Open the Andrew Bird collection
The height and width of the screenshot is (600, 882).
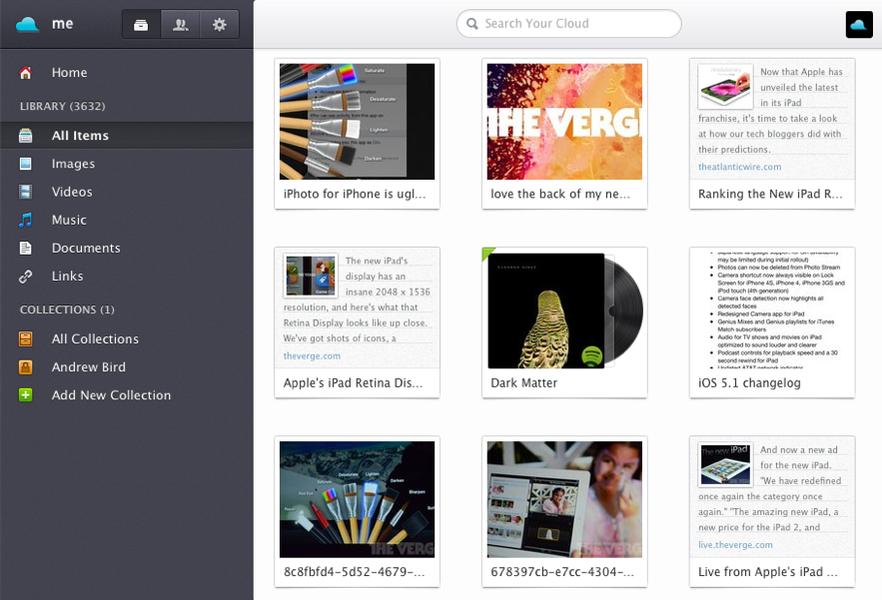127,367
